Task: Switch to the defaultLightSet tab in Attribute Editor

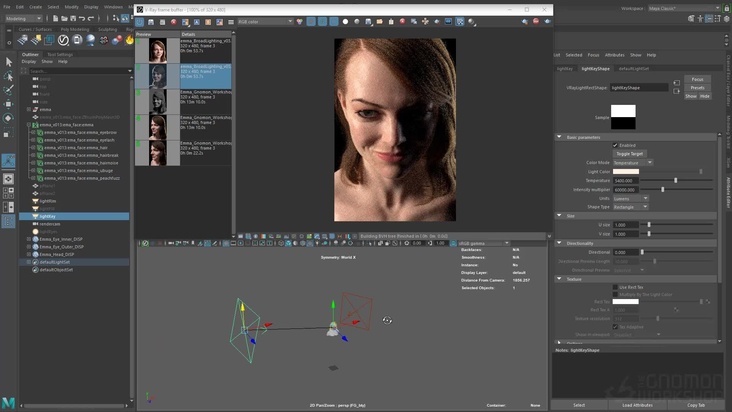Action: click(633, 69)
